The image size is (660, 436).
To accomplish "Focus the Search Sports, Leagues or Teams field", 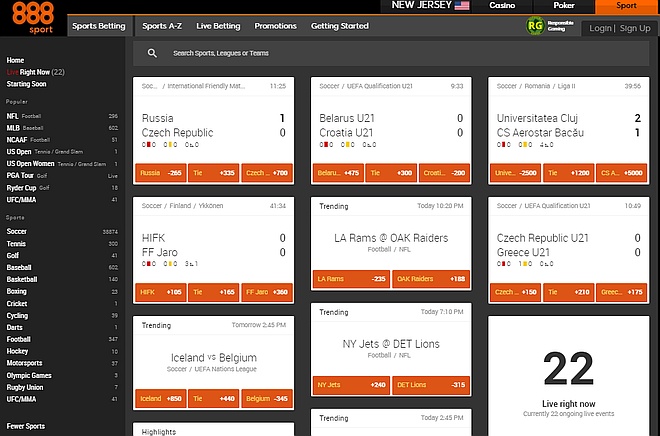I will point(391,53).
